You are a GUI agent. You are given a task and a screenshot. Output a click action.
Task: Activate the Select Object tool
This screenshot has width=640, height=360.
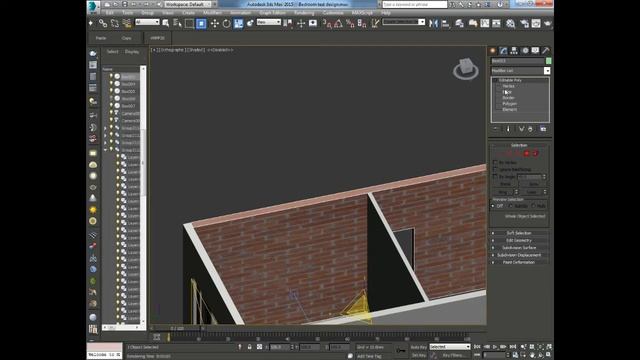[x=165, y=24]
